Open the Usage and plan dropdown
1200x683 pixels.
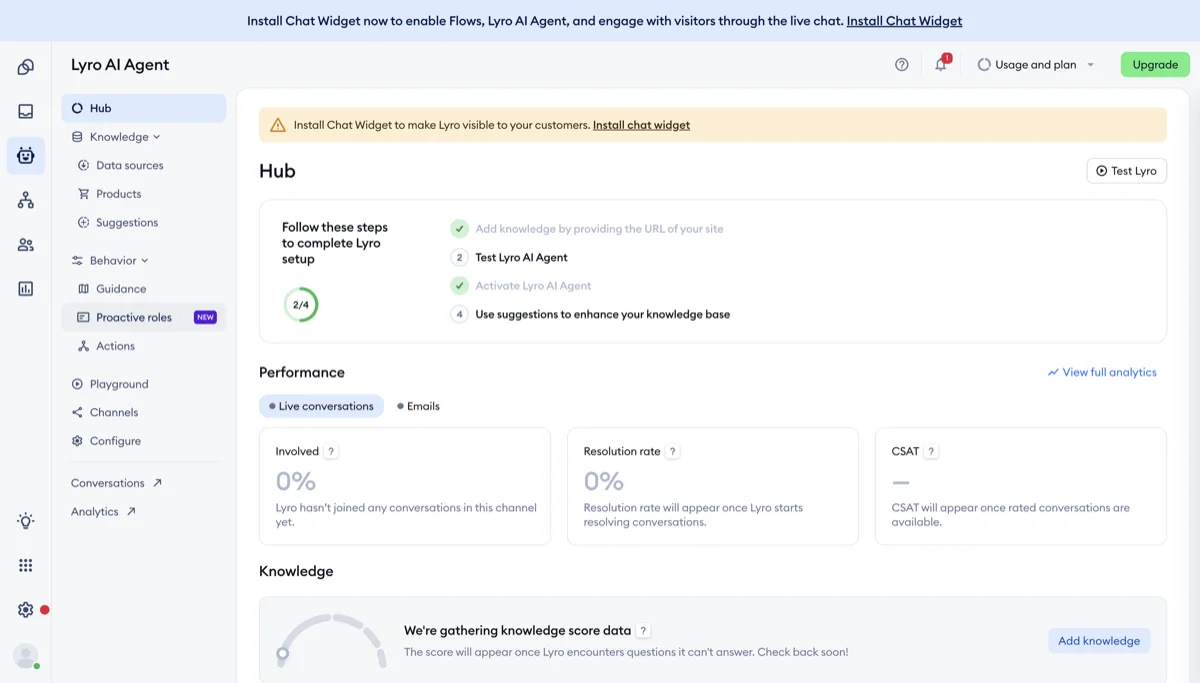point(1036,64)
